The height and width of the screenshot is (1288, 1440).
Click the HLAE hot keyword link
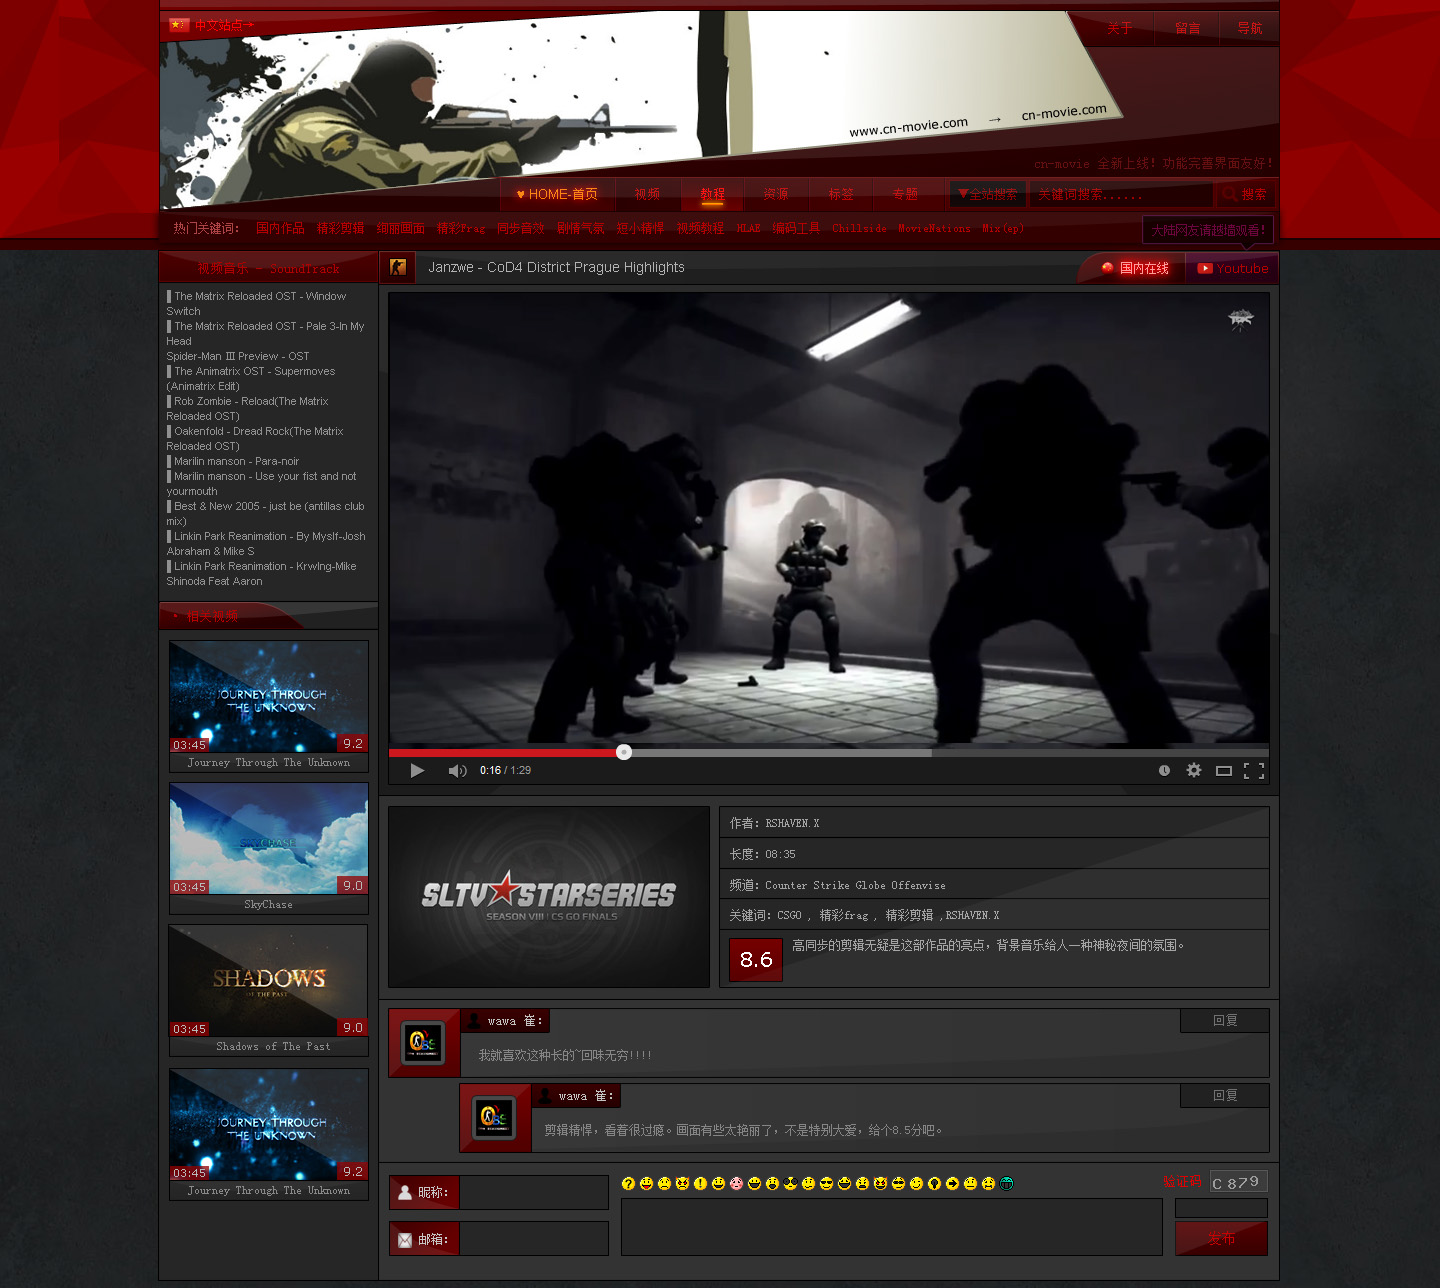coord(748,229)
